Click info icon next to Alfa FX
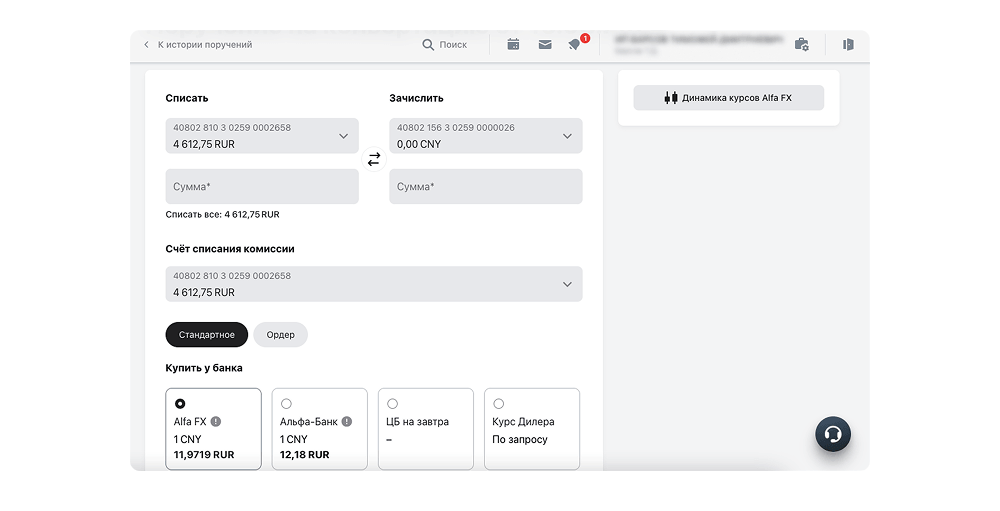 click(216, 422)
